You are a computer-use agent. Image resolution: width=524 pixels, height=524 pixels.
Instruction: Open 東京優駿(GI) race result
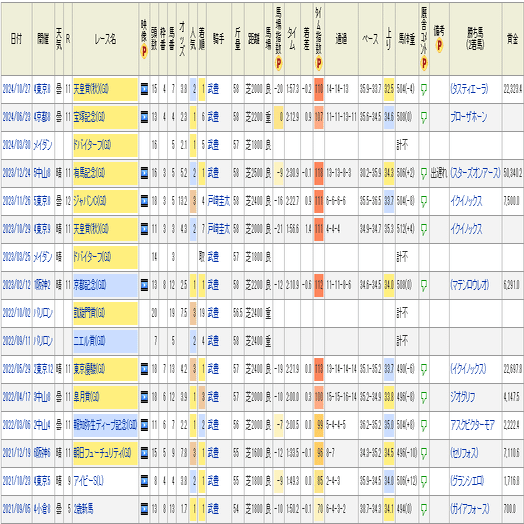[89, 370]
